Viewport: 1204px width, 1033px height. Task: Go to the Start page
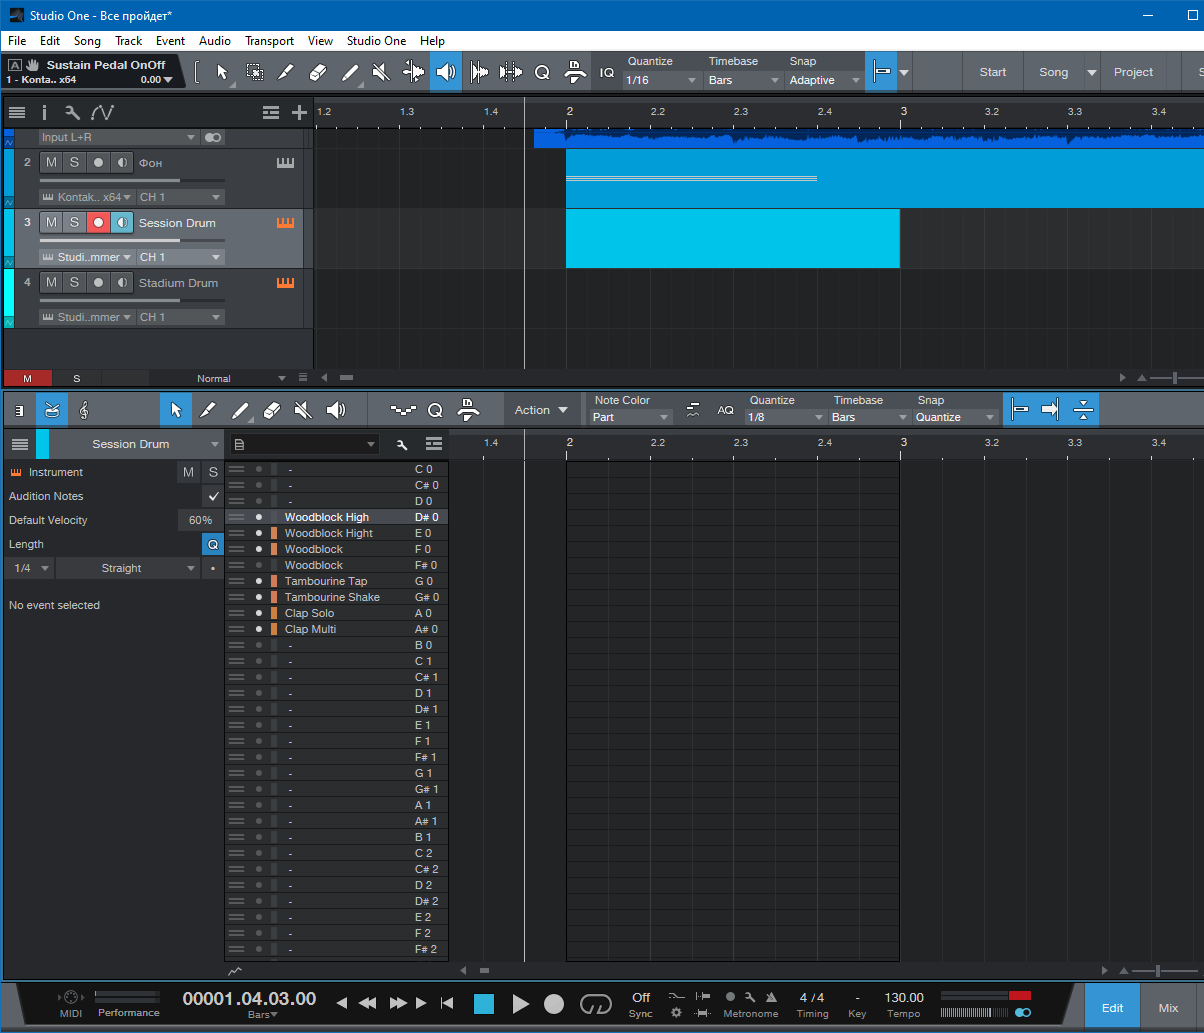(993, 72)
